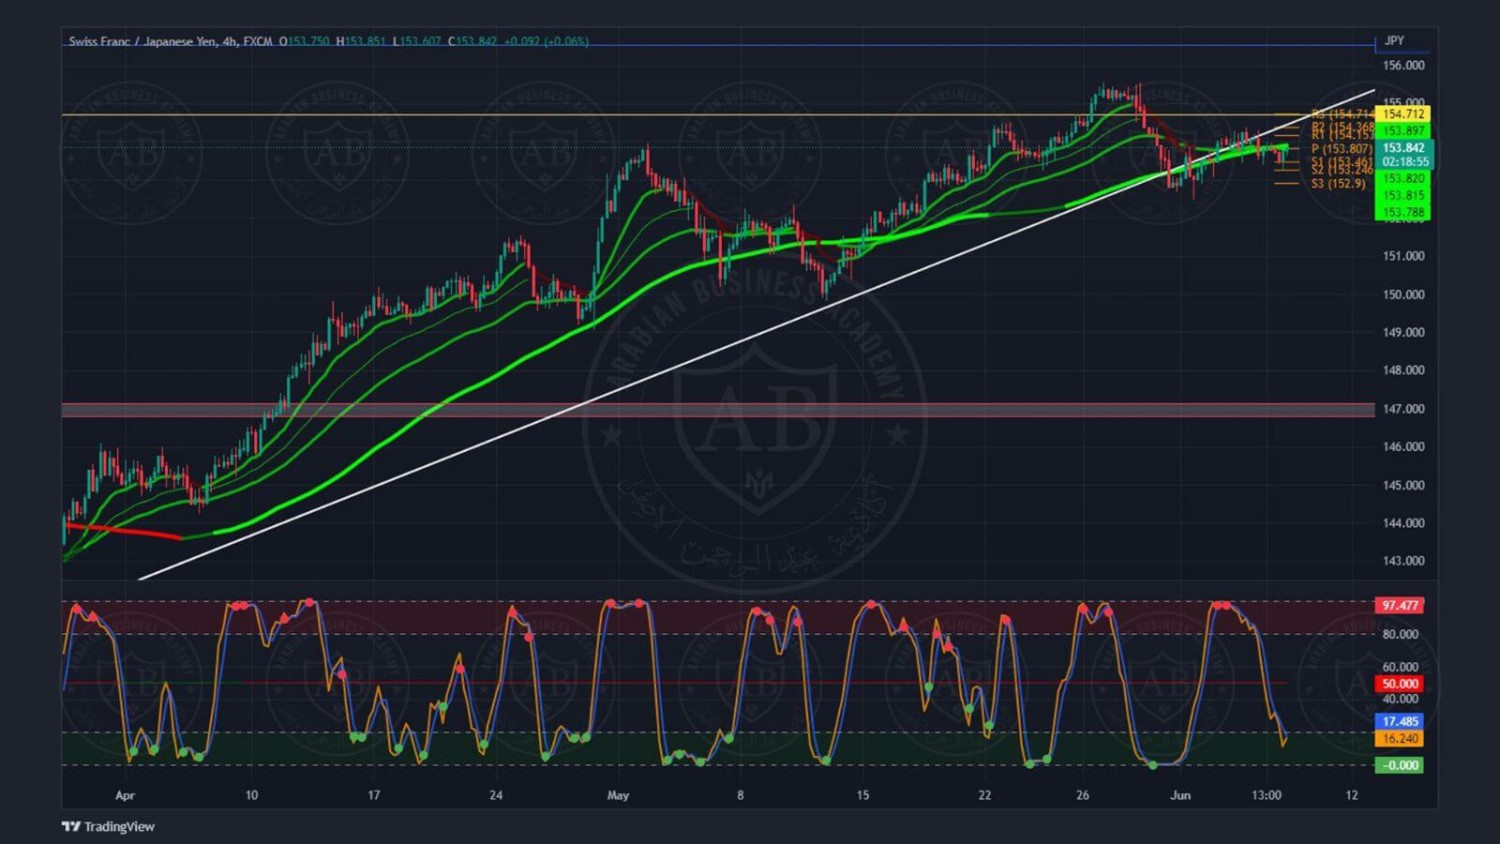Click the 'Apr' date on time axis
Viewport: 1500px width, 844px height.
click(x=125, y=796)
